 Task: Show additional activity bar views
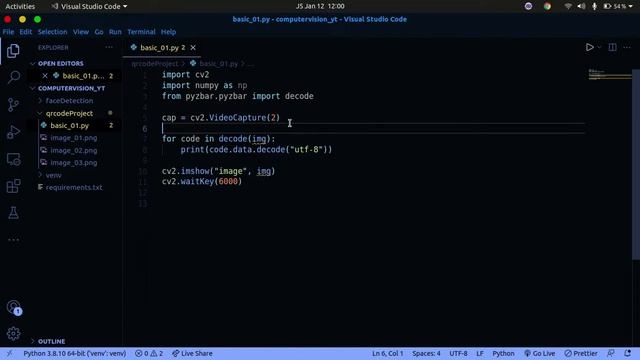pyautogui.click(x=13, y=240)
